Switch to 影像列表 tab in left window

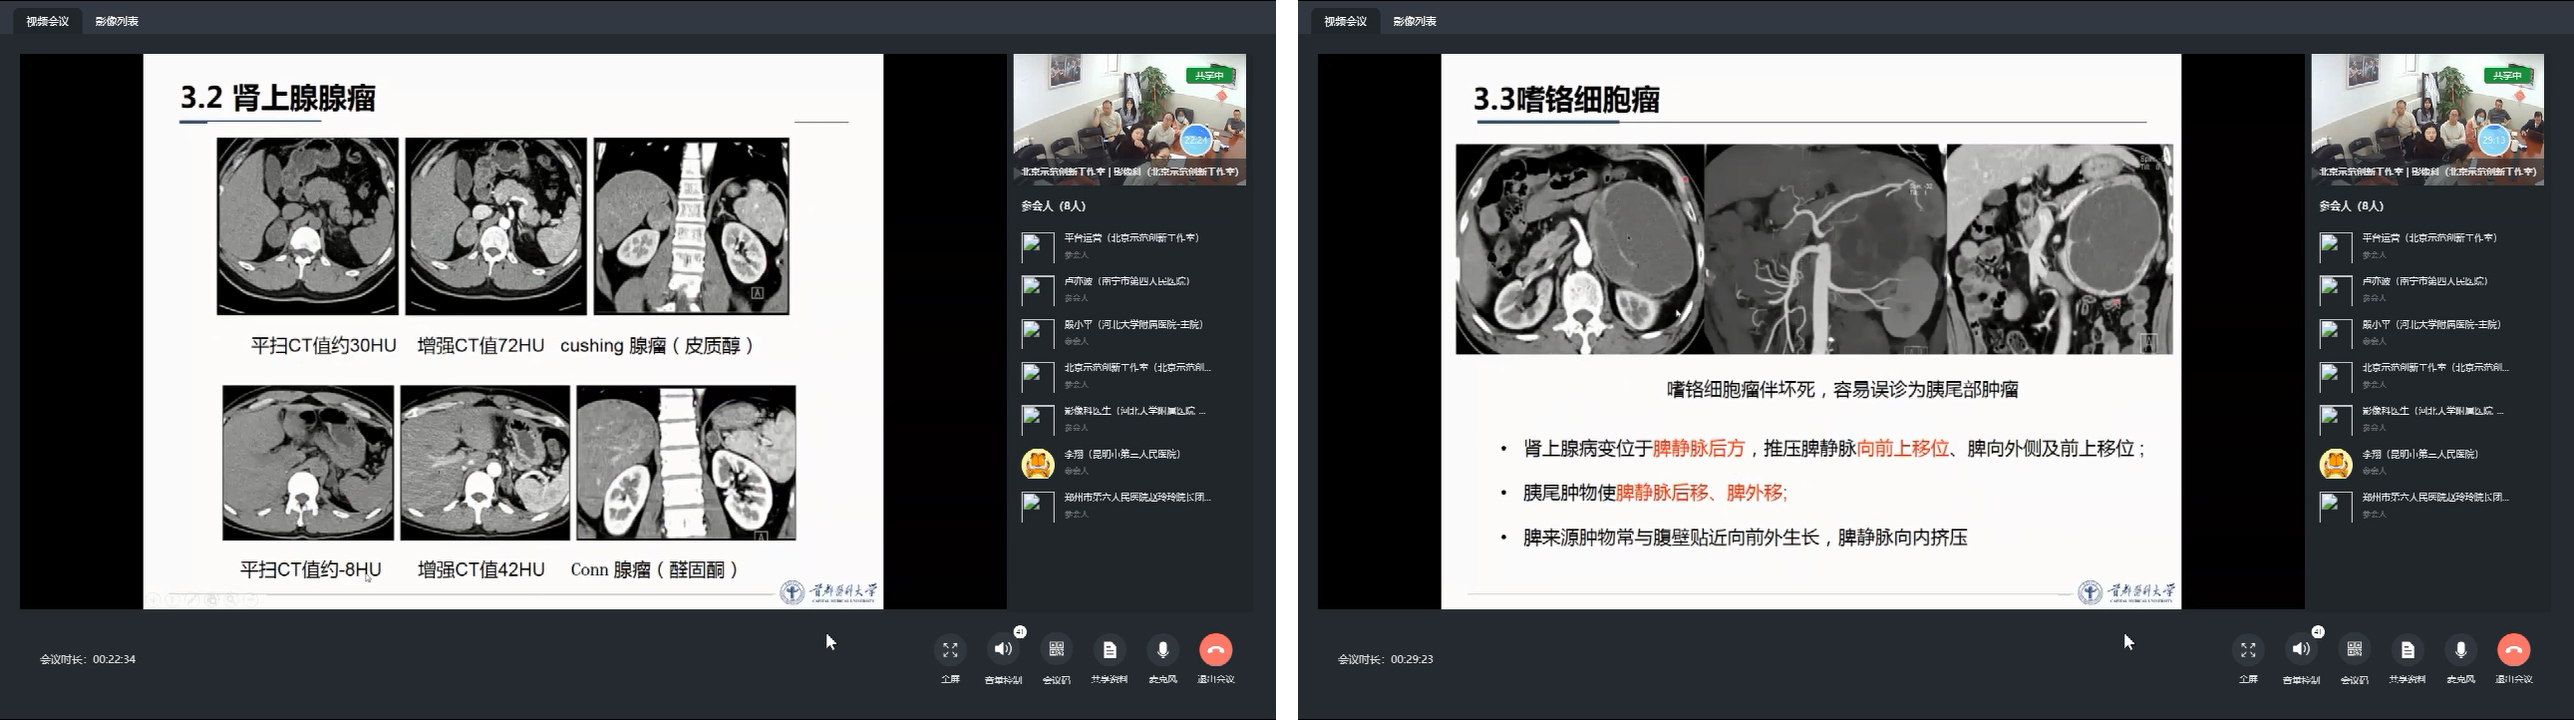(x=117, y=21)
